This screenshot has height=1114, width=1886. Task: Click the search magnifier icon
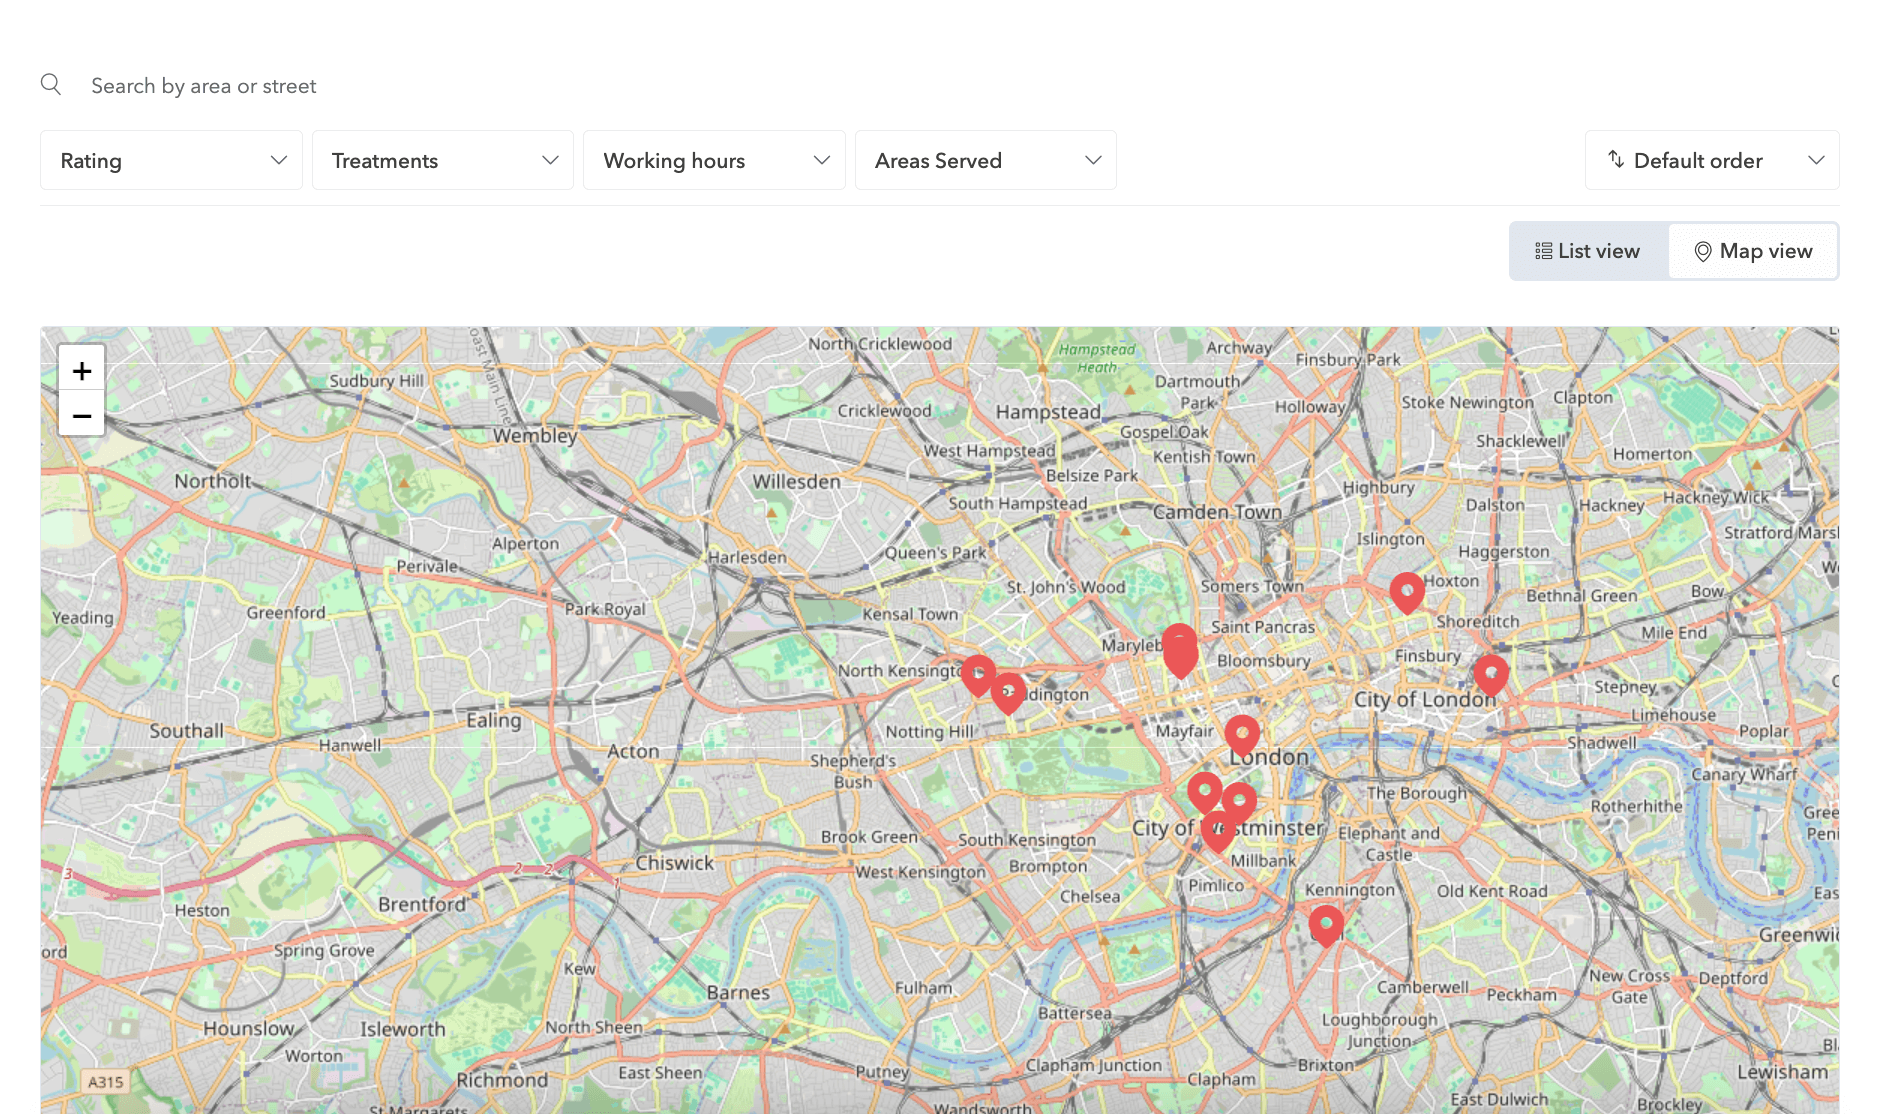[x=51, y=85]
